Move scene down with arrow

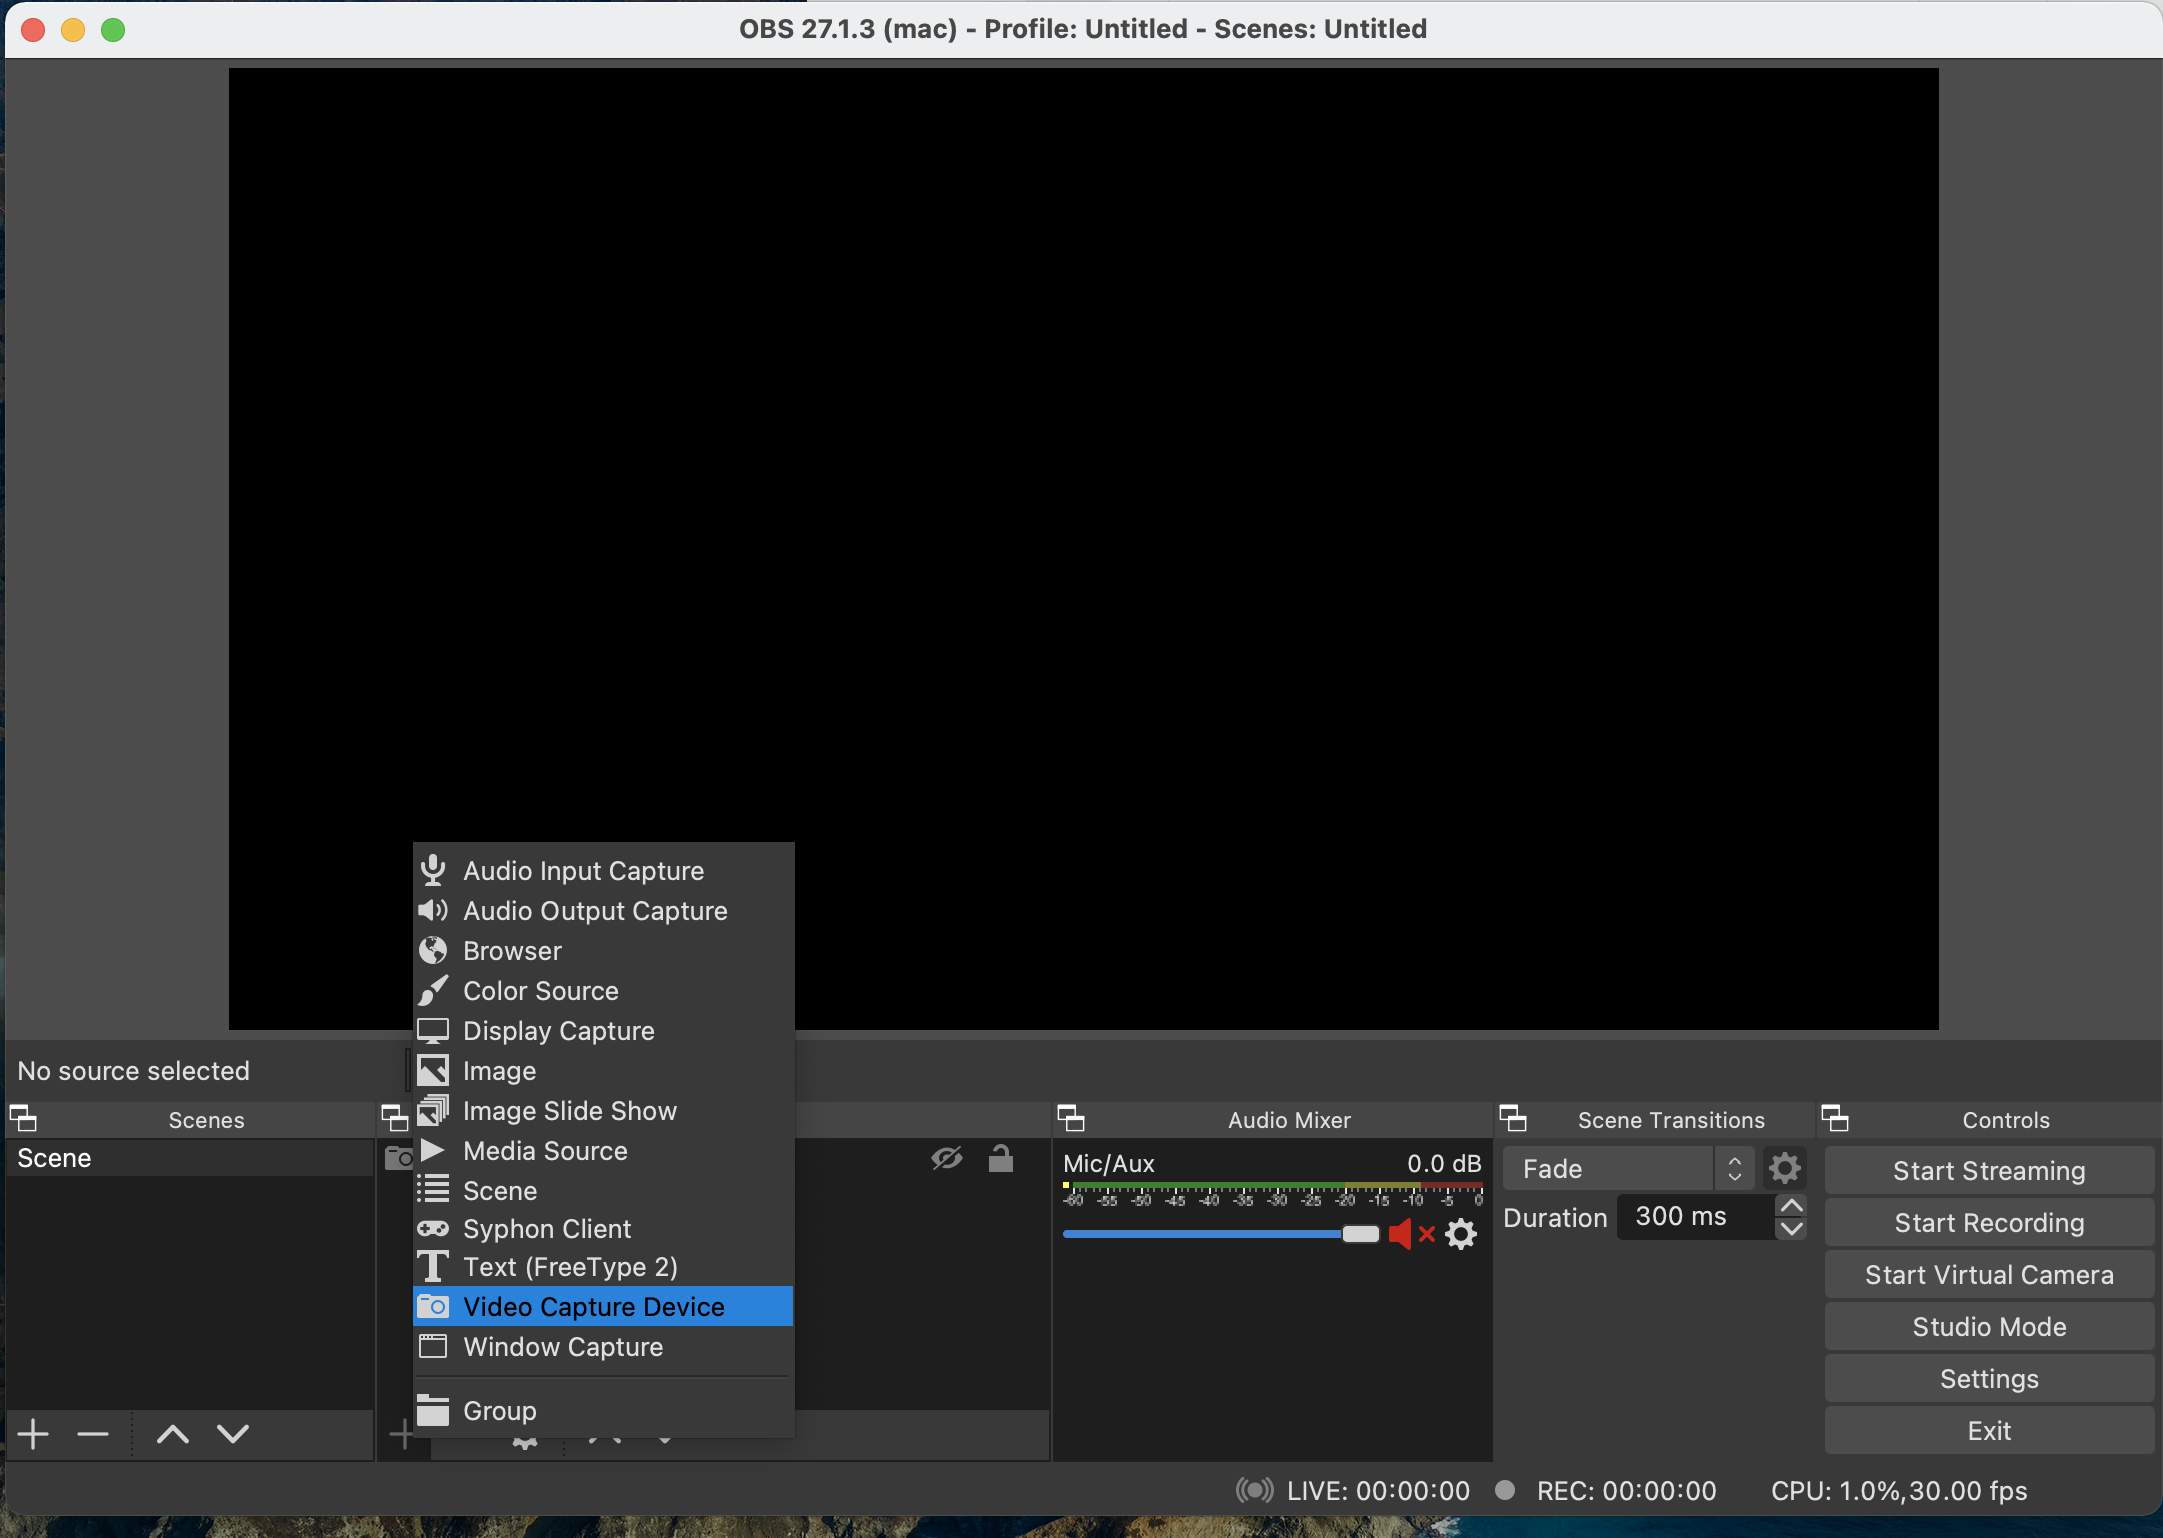click(x=233, y=1434)
